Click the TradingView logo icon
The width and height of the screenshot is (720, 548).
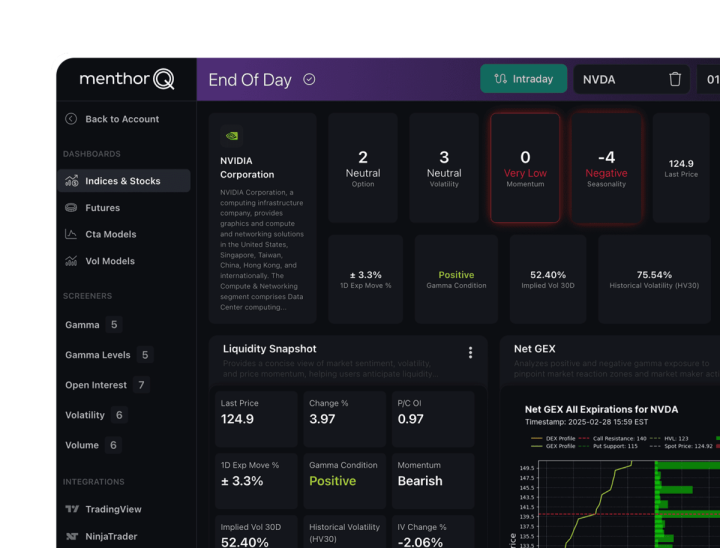(x=72, y=509)
